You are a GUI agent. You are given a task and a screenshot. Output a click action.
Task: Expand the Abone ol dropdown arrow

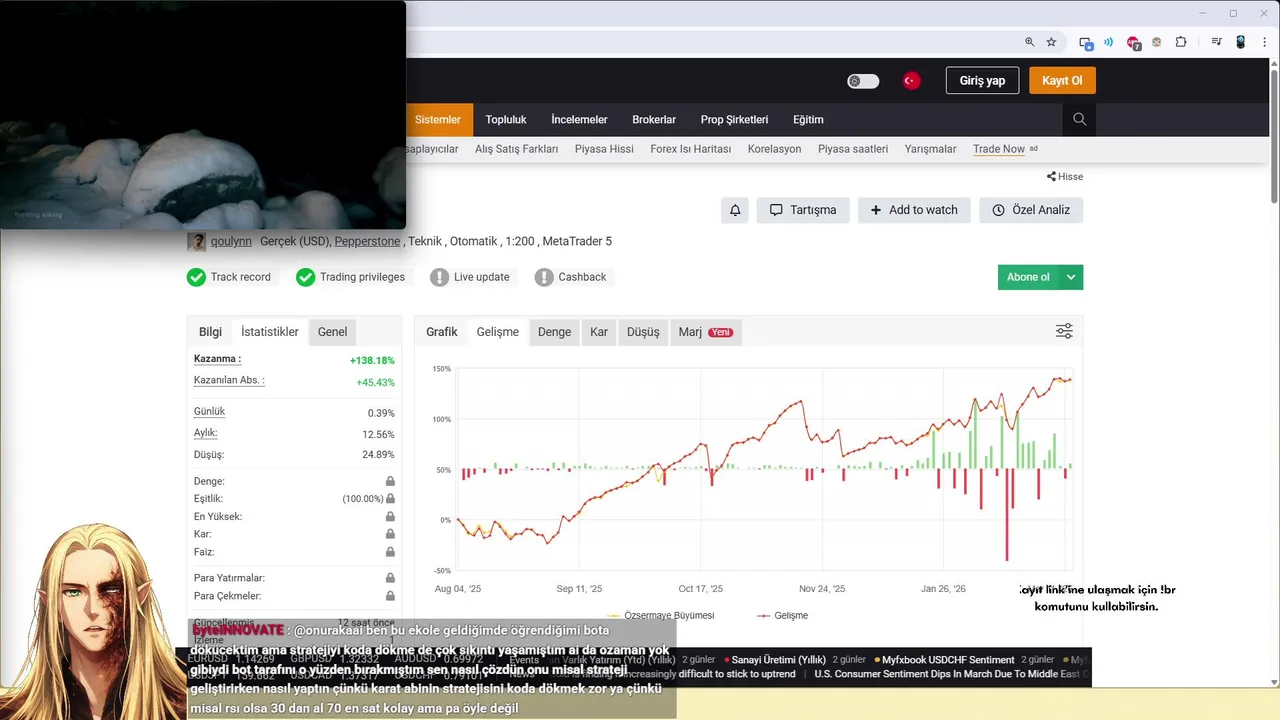tap(1071, 277)
